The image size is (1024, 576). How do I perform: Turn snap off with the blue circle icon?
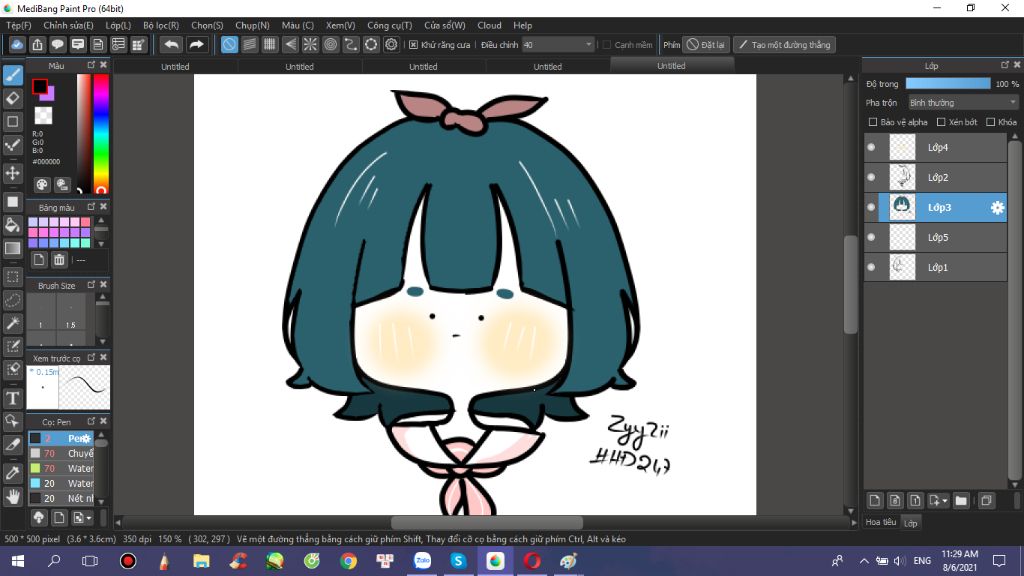(x=229, y=44)
